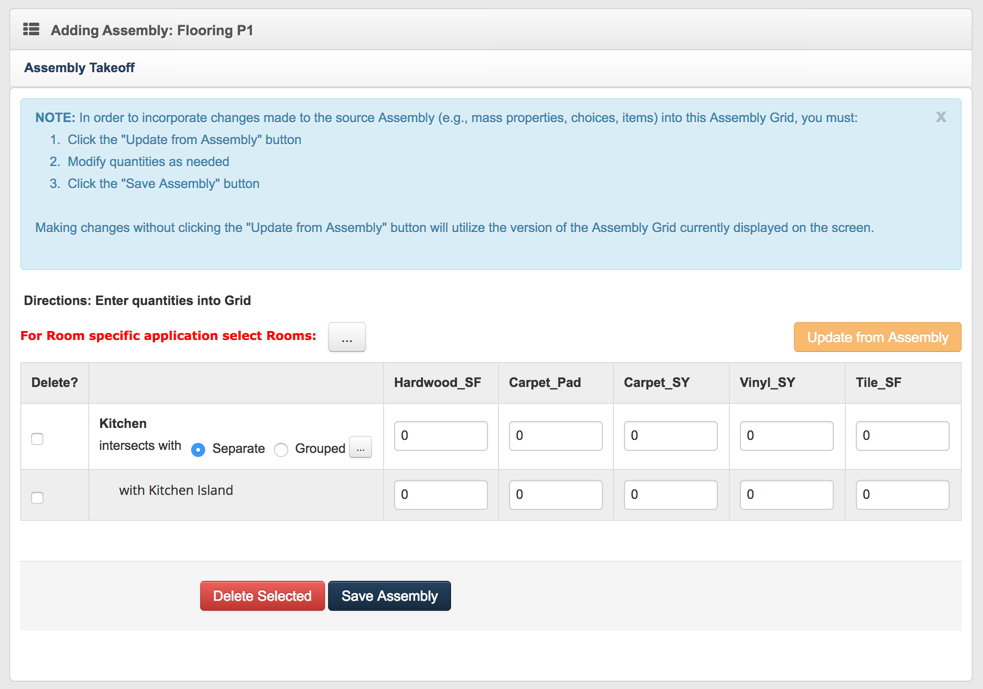983x689 pixels.
Task: Click the Save Assembly button
Action: click(x=389, y=596)
